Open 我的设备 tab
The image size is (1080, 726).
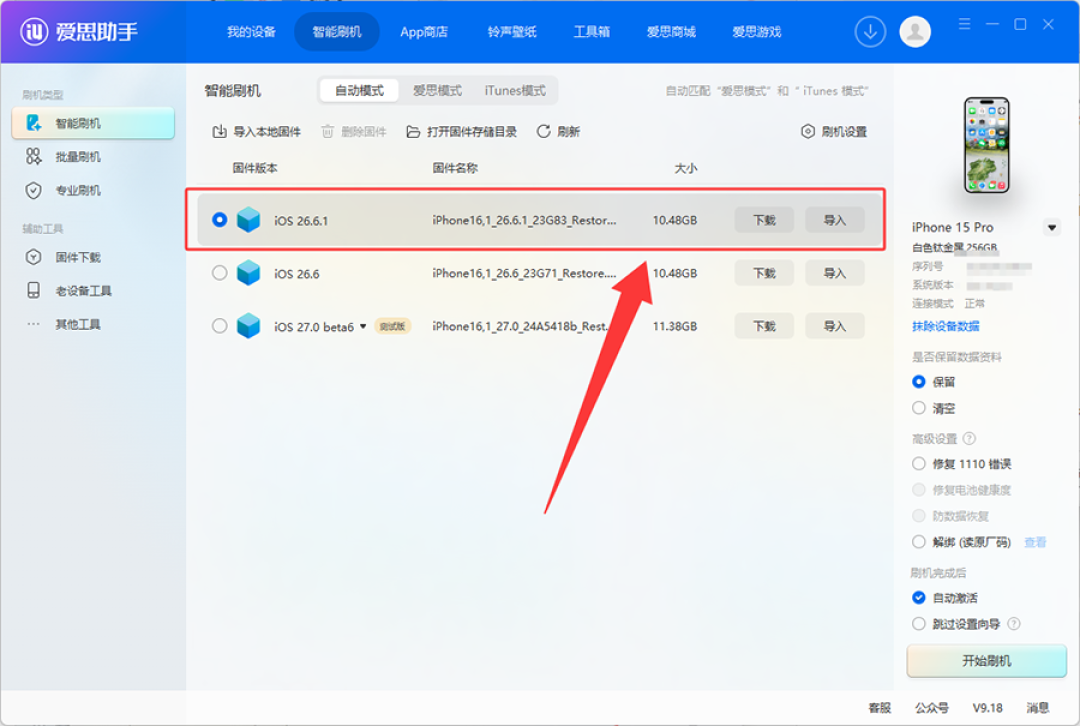tap(251, 32)
